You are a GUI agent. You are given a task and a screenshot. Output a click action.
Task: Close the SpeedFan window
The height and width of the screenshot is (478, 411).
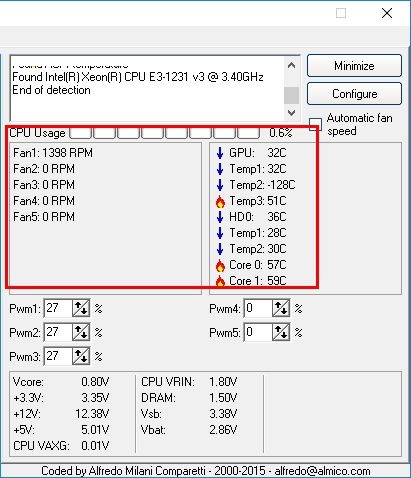tap(387, 13)
